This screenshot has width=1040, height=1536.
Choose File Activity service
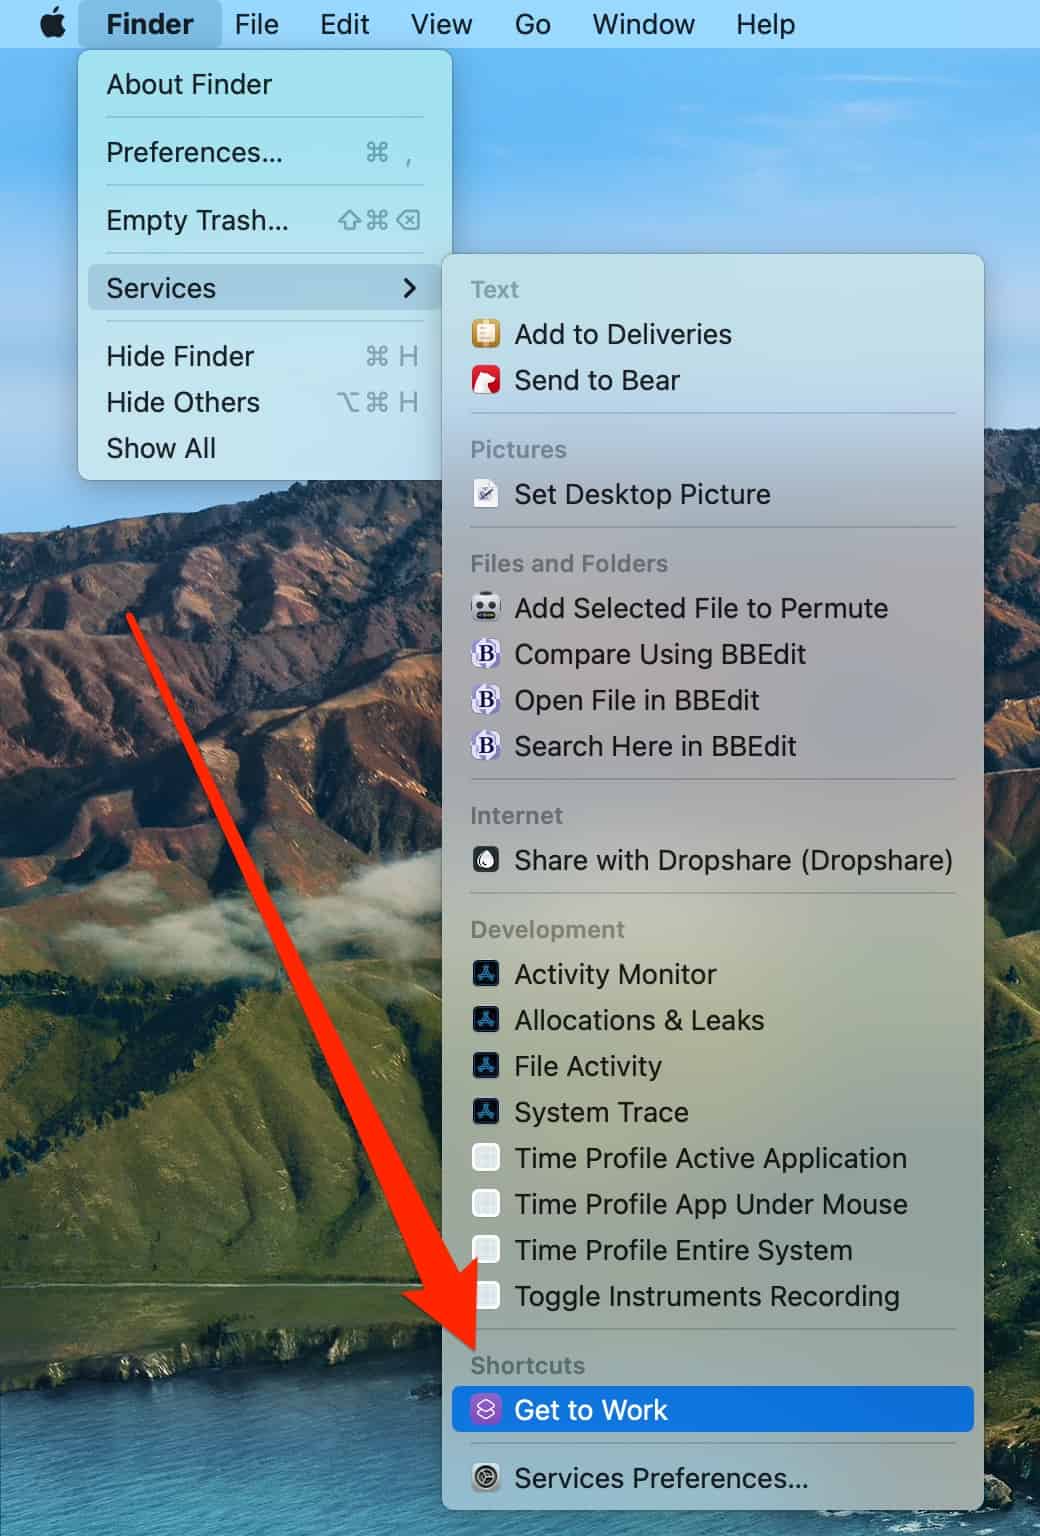click(x=712, y=1066)
